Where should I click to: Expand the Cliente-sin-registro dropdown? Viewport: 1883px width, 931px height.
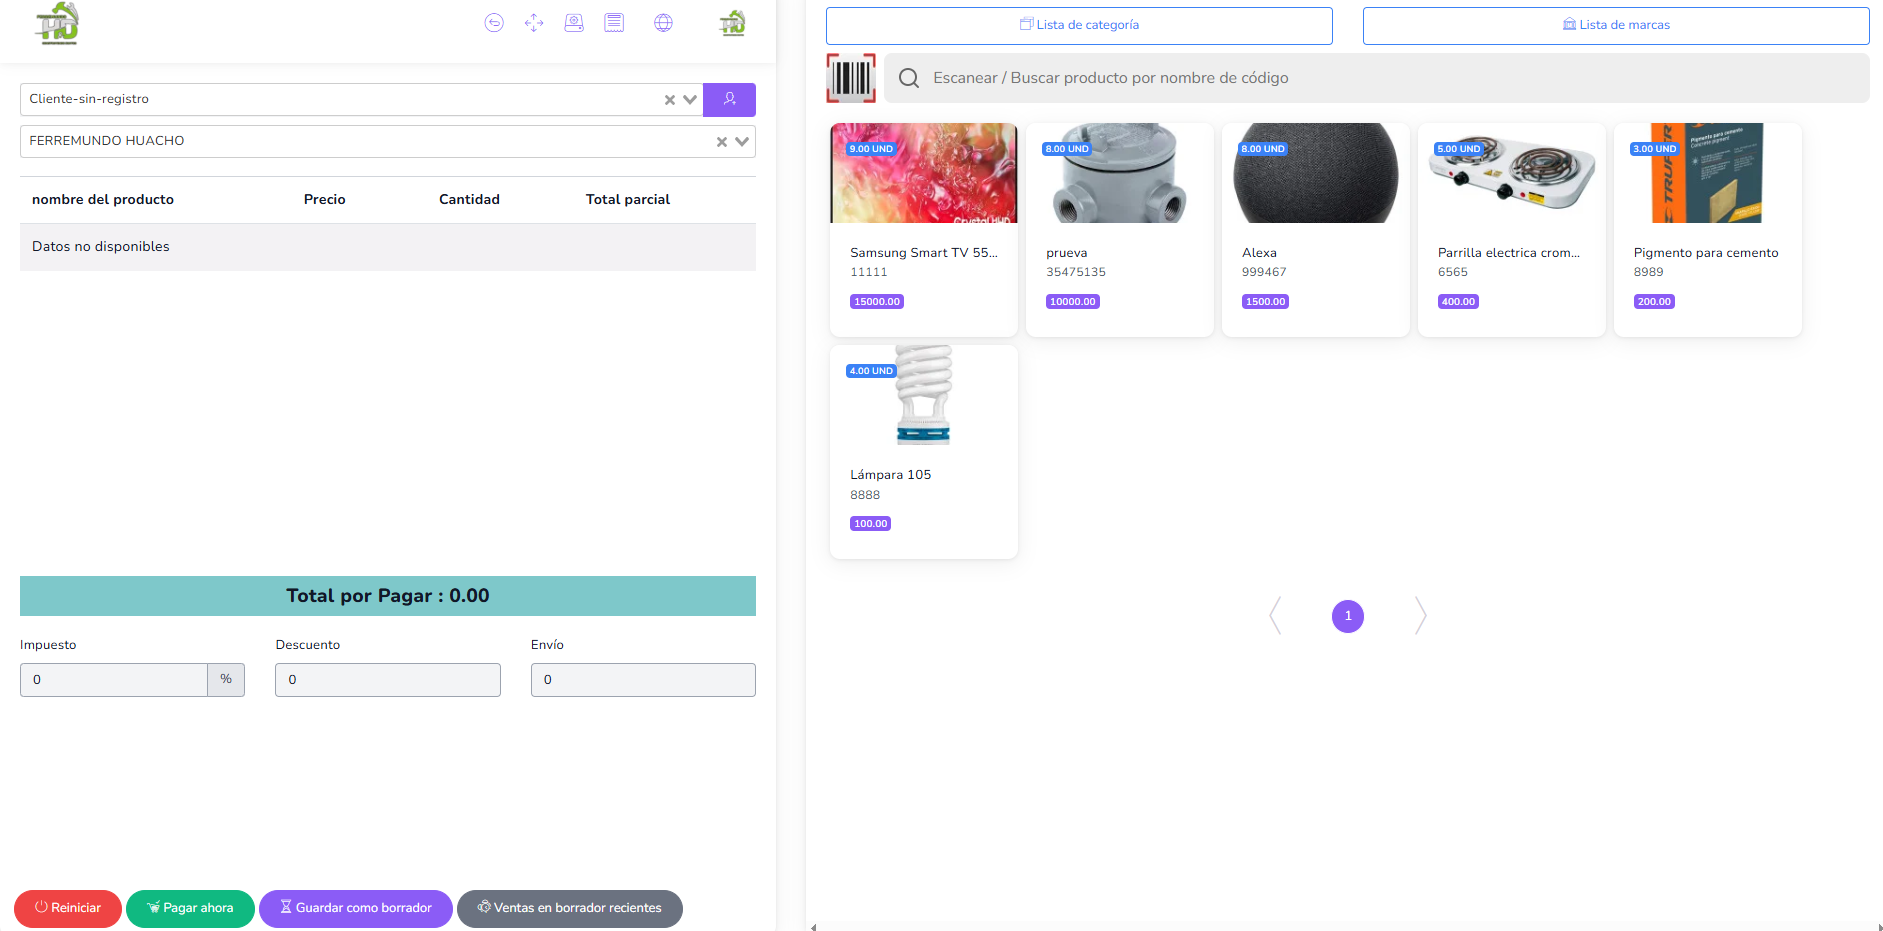[690, 100]
